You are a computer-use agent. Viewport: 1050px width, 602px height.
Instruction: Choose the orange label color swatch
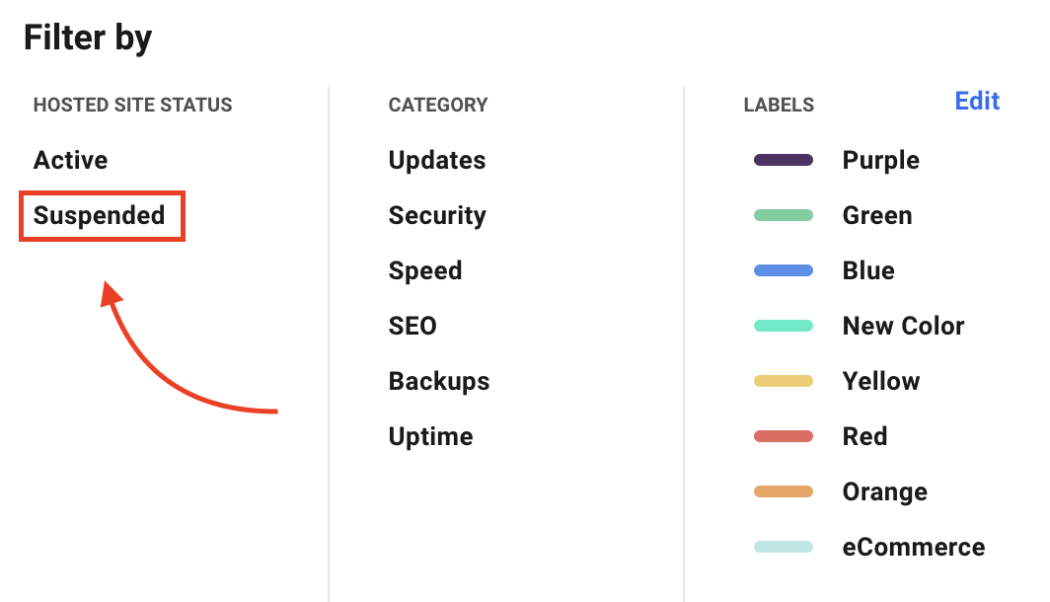783,492
